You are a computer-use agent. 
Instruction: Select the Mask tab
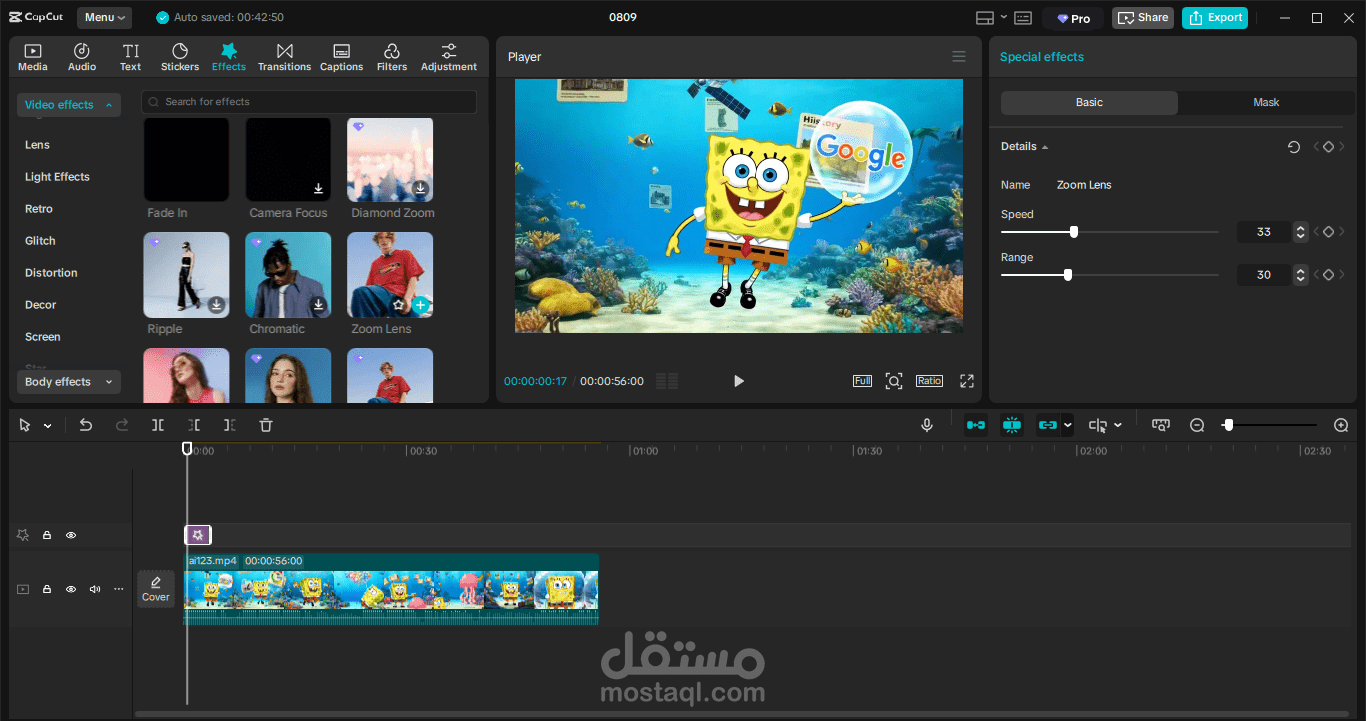tap(1266, 103)
